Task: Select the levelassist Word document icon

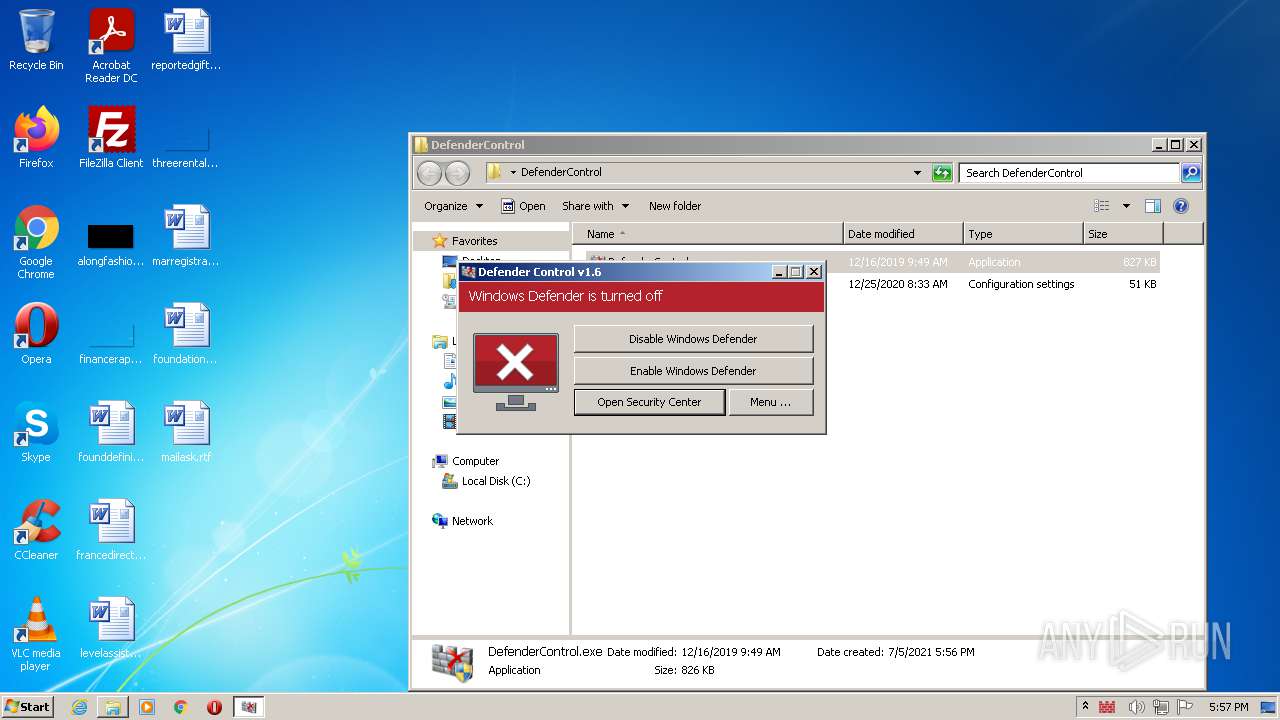Action: (x=111, y=627)
